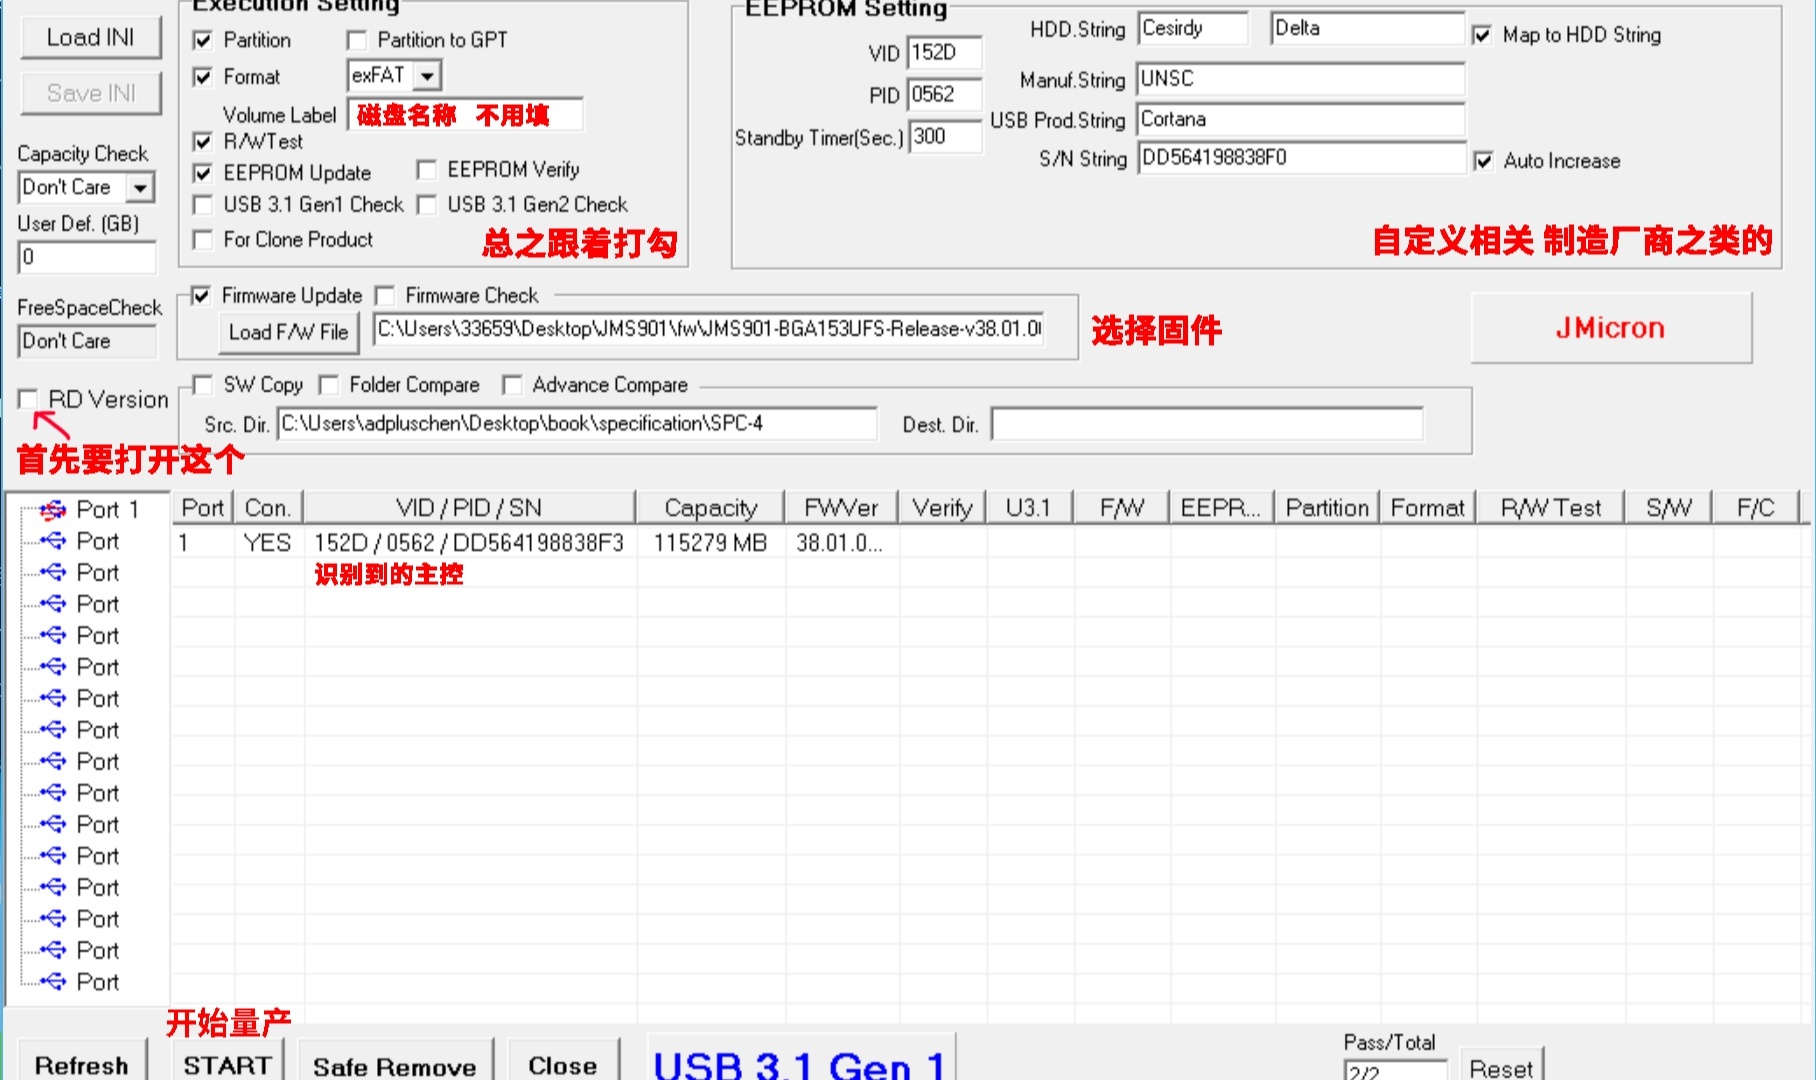Sort by the VID / PID / SN column header
Screen dimensions: 1816x1080
pyautogui.click(x=469, y=508)
